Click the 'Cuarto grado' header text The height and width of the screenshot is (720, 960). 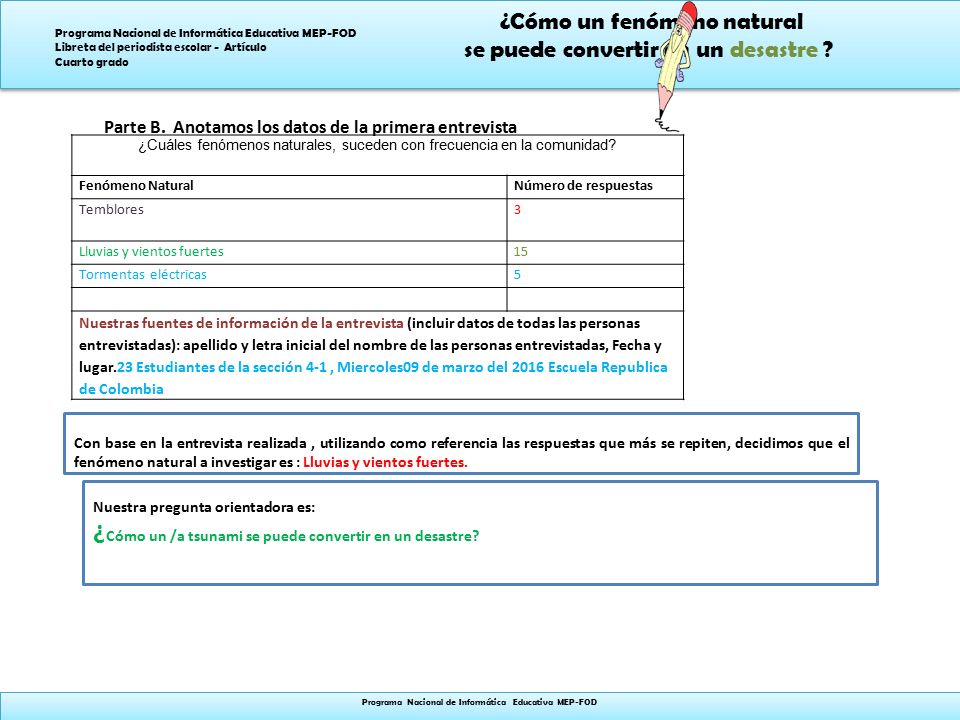pyautogui.click(x=92, y=62)
